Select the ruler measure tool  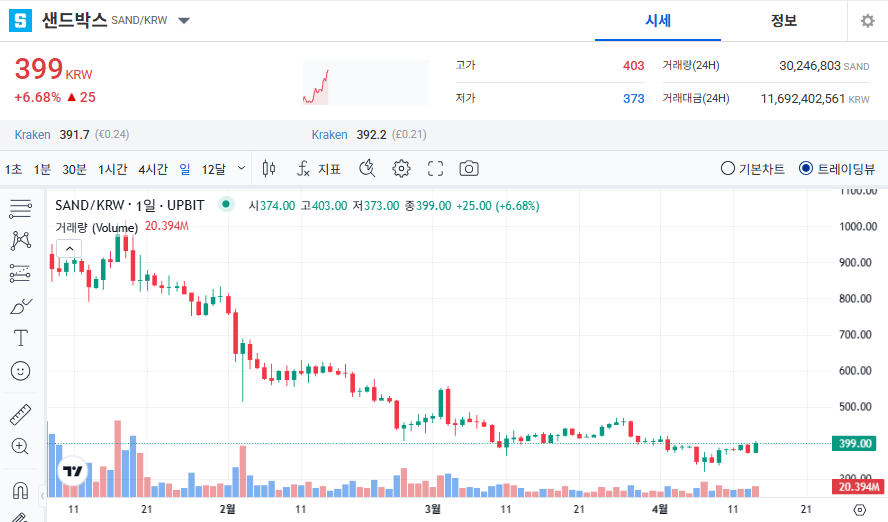click(x=20, y=414)
